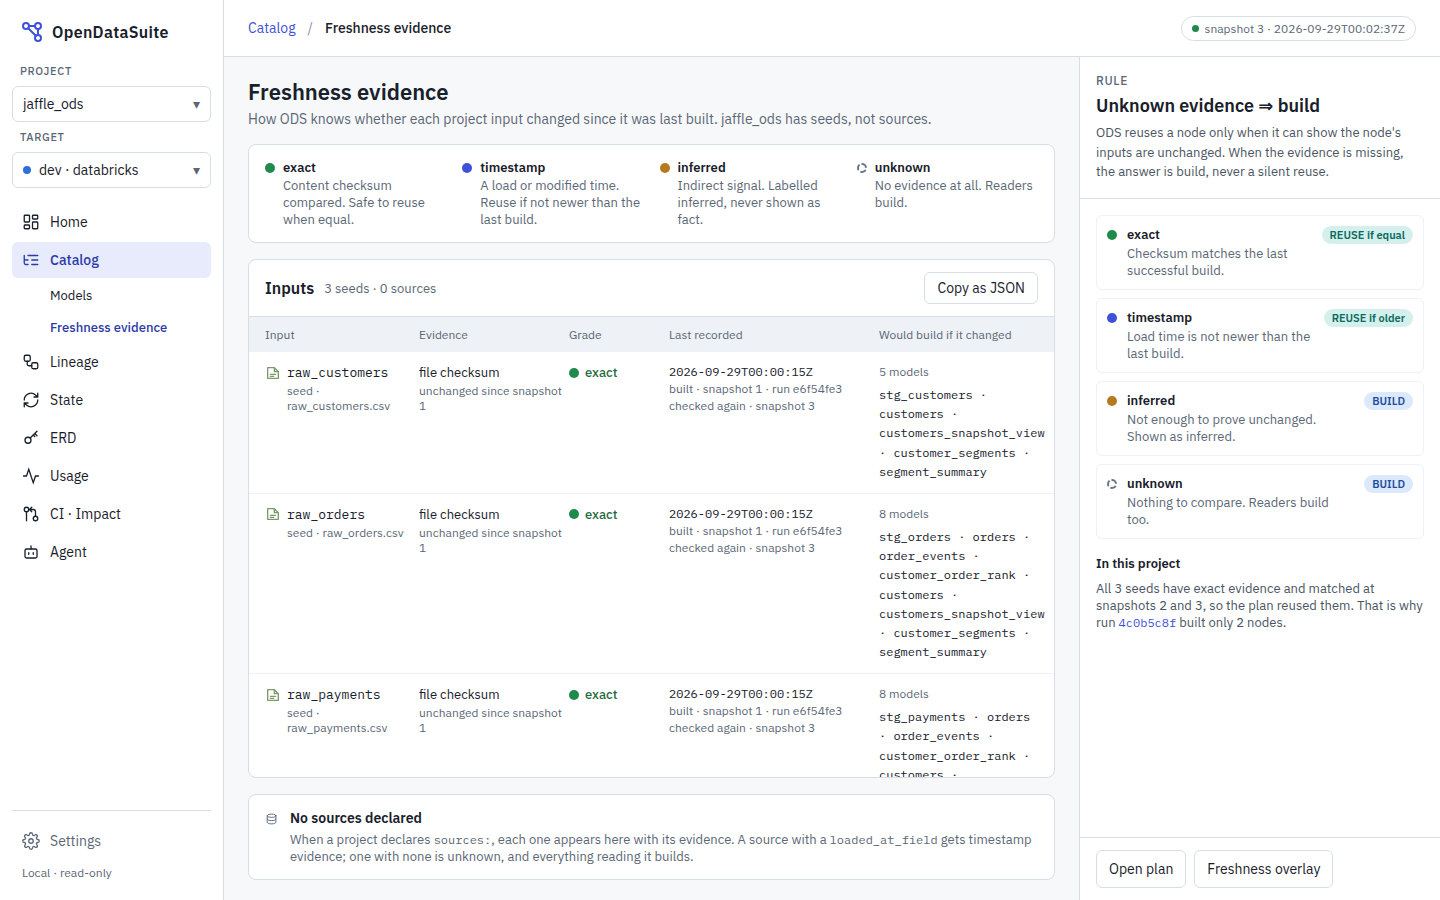Click the unknown icon in the rule panel
Image resolution: width=1440 pixels, height=900 pixels.
[1112, 484]
